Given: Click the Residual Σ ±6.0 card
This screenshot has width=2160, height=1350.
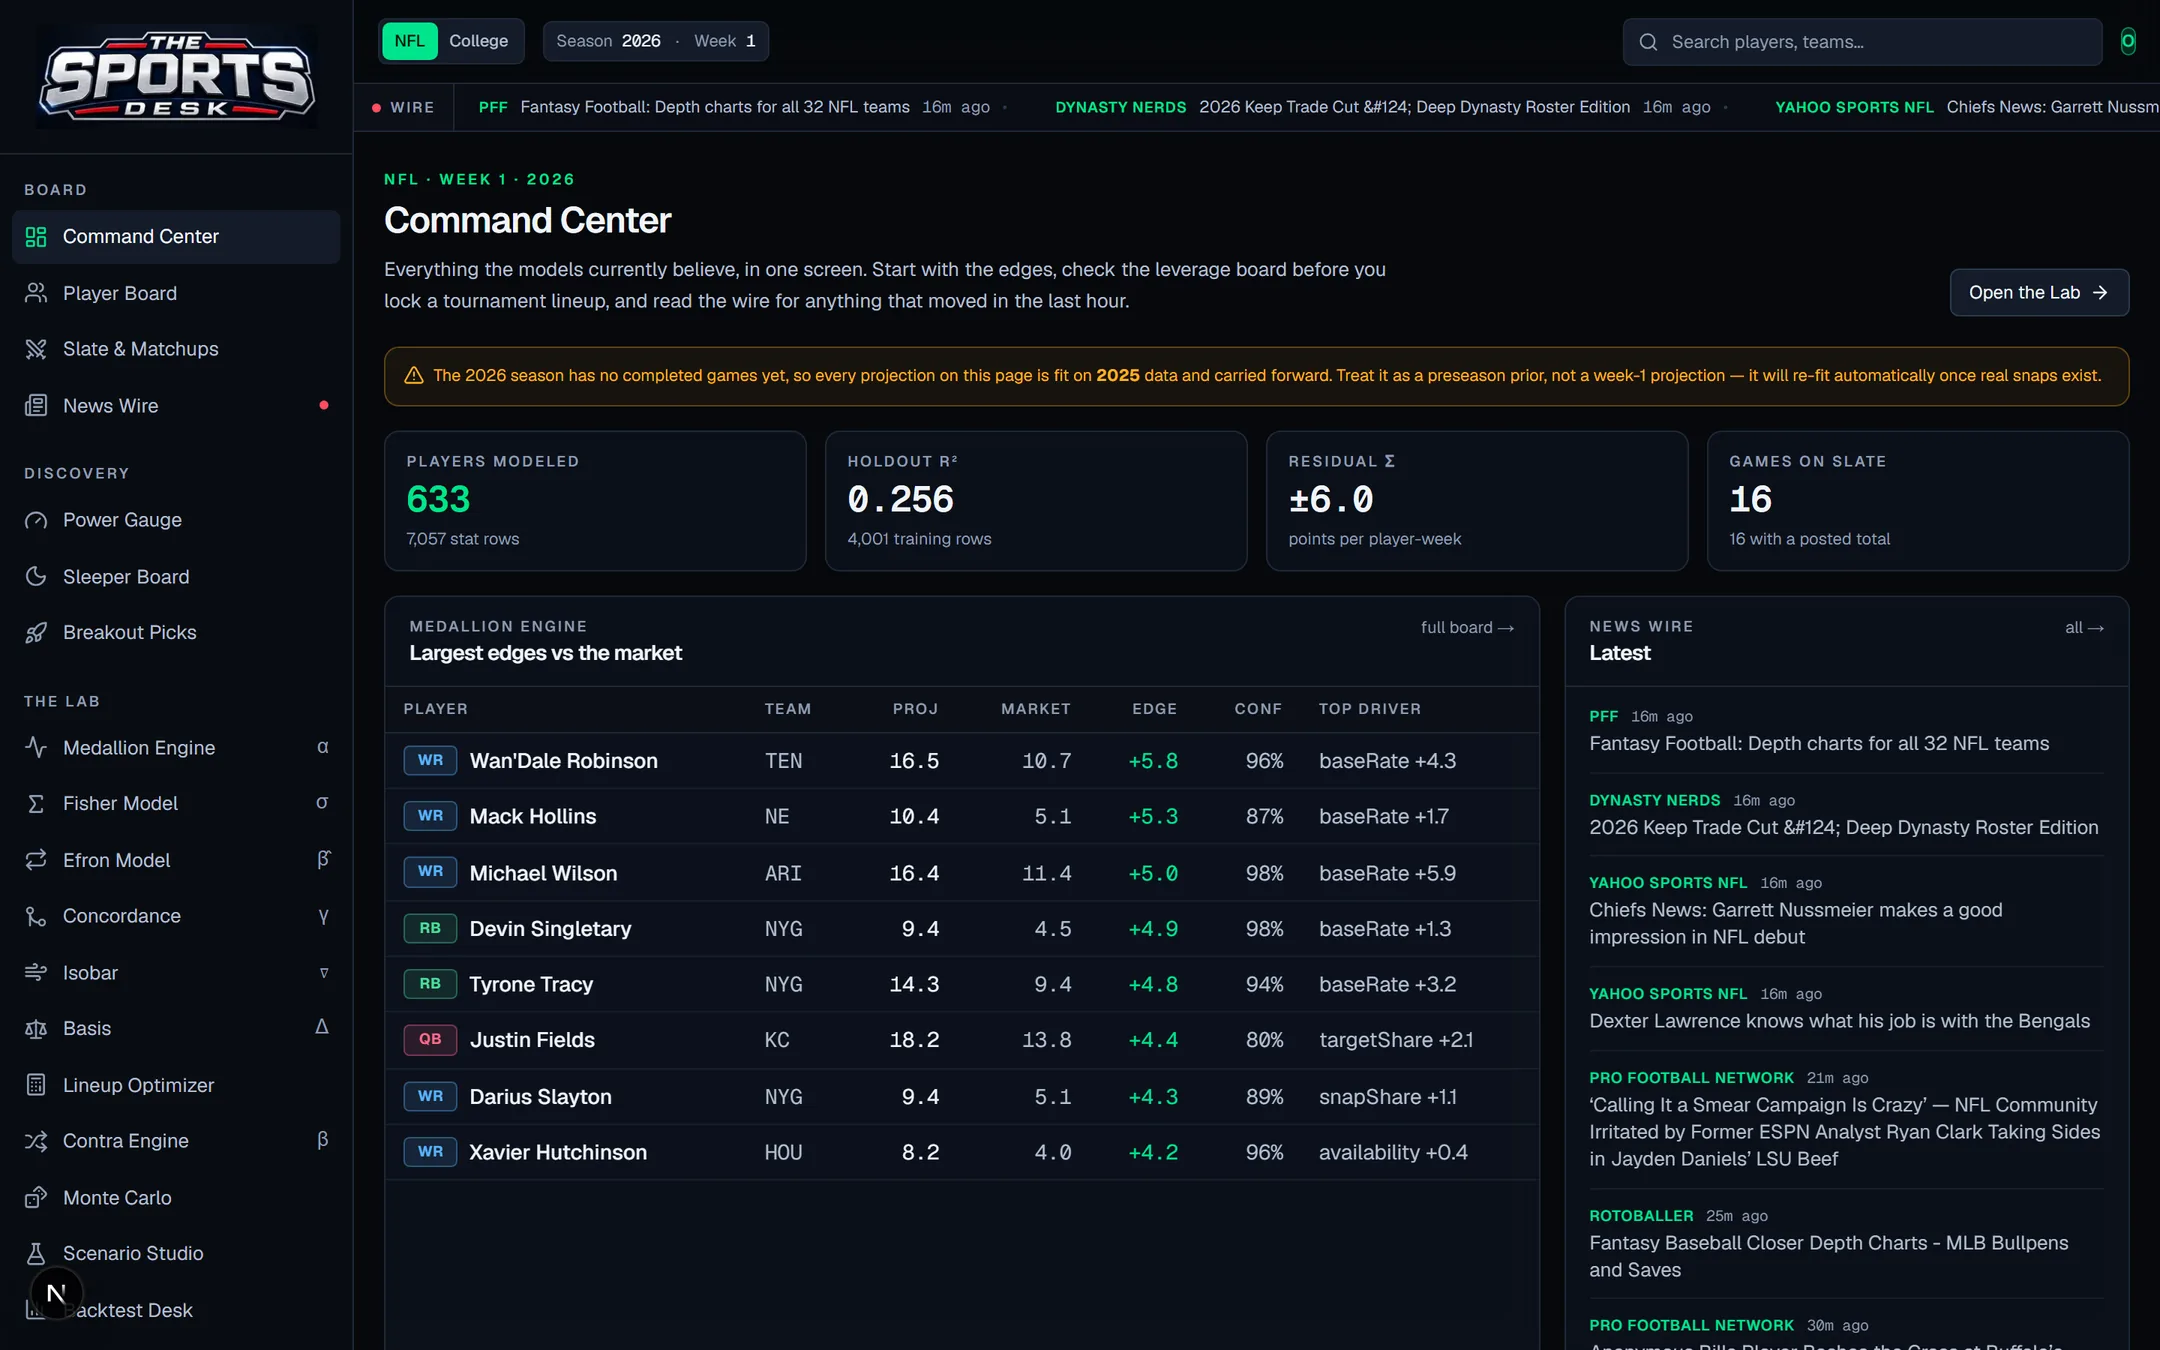Looking at the screenshot, I should [x=1477, y=501].
